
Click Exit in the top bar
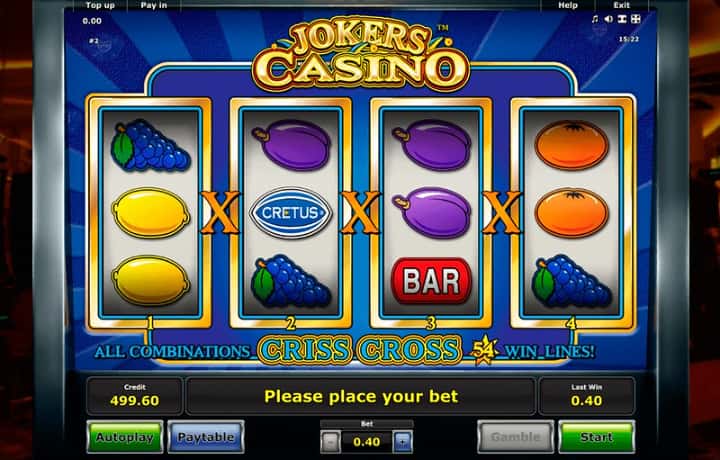click(x=621, y=6)
